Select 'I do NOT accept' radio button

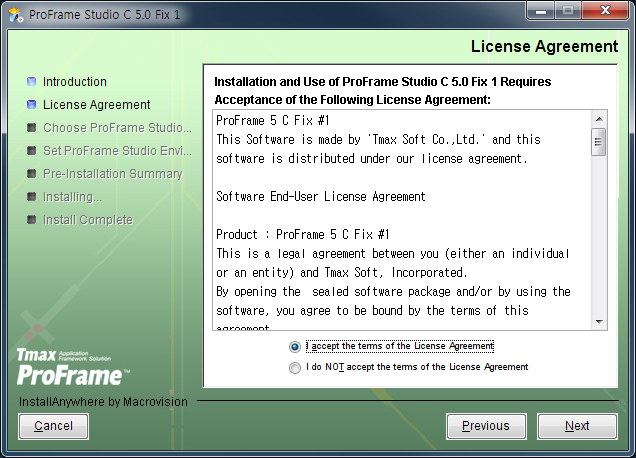[x=294, y=368]
